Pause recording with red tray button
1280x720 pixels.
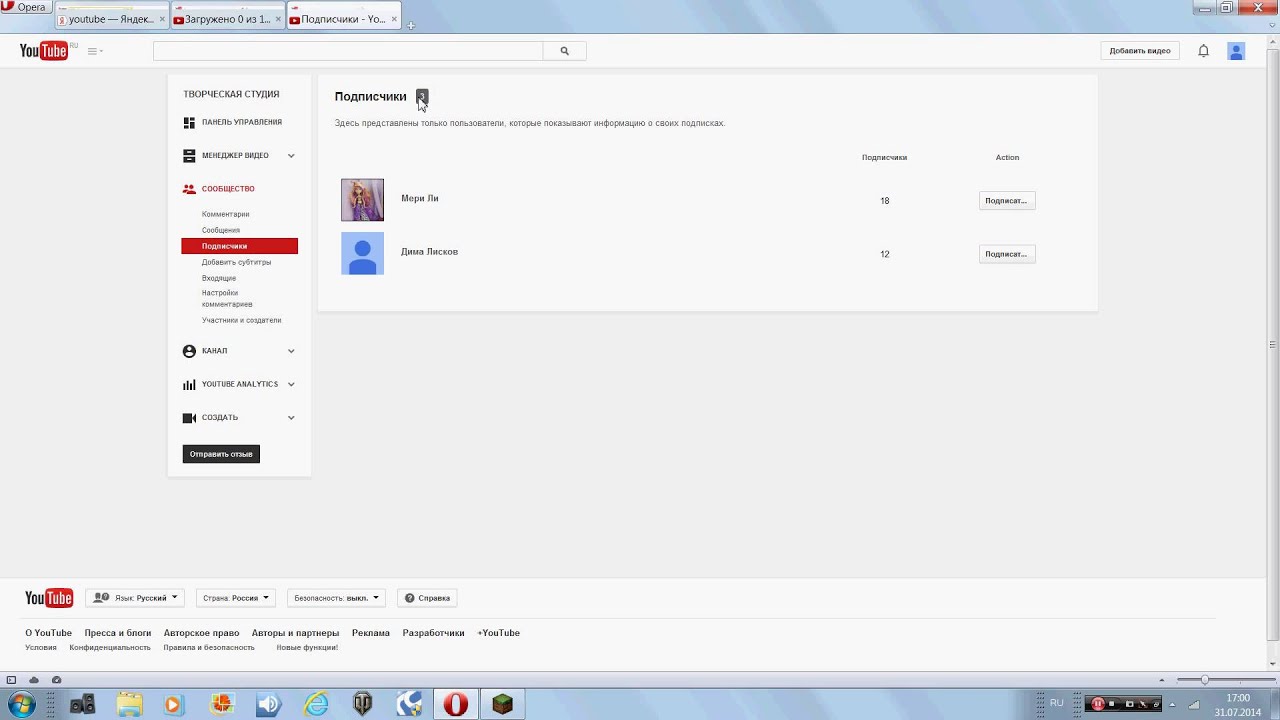[x=1097, y=704]
